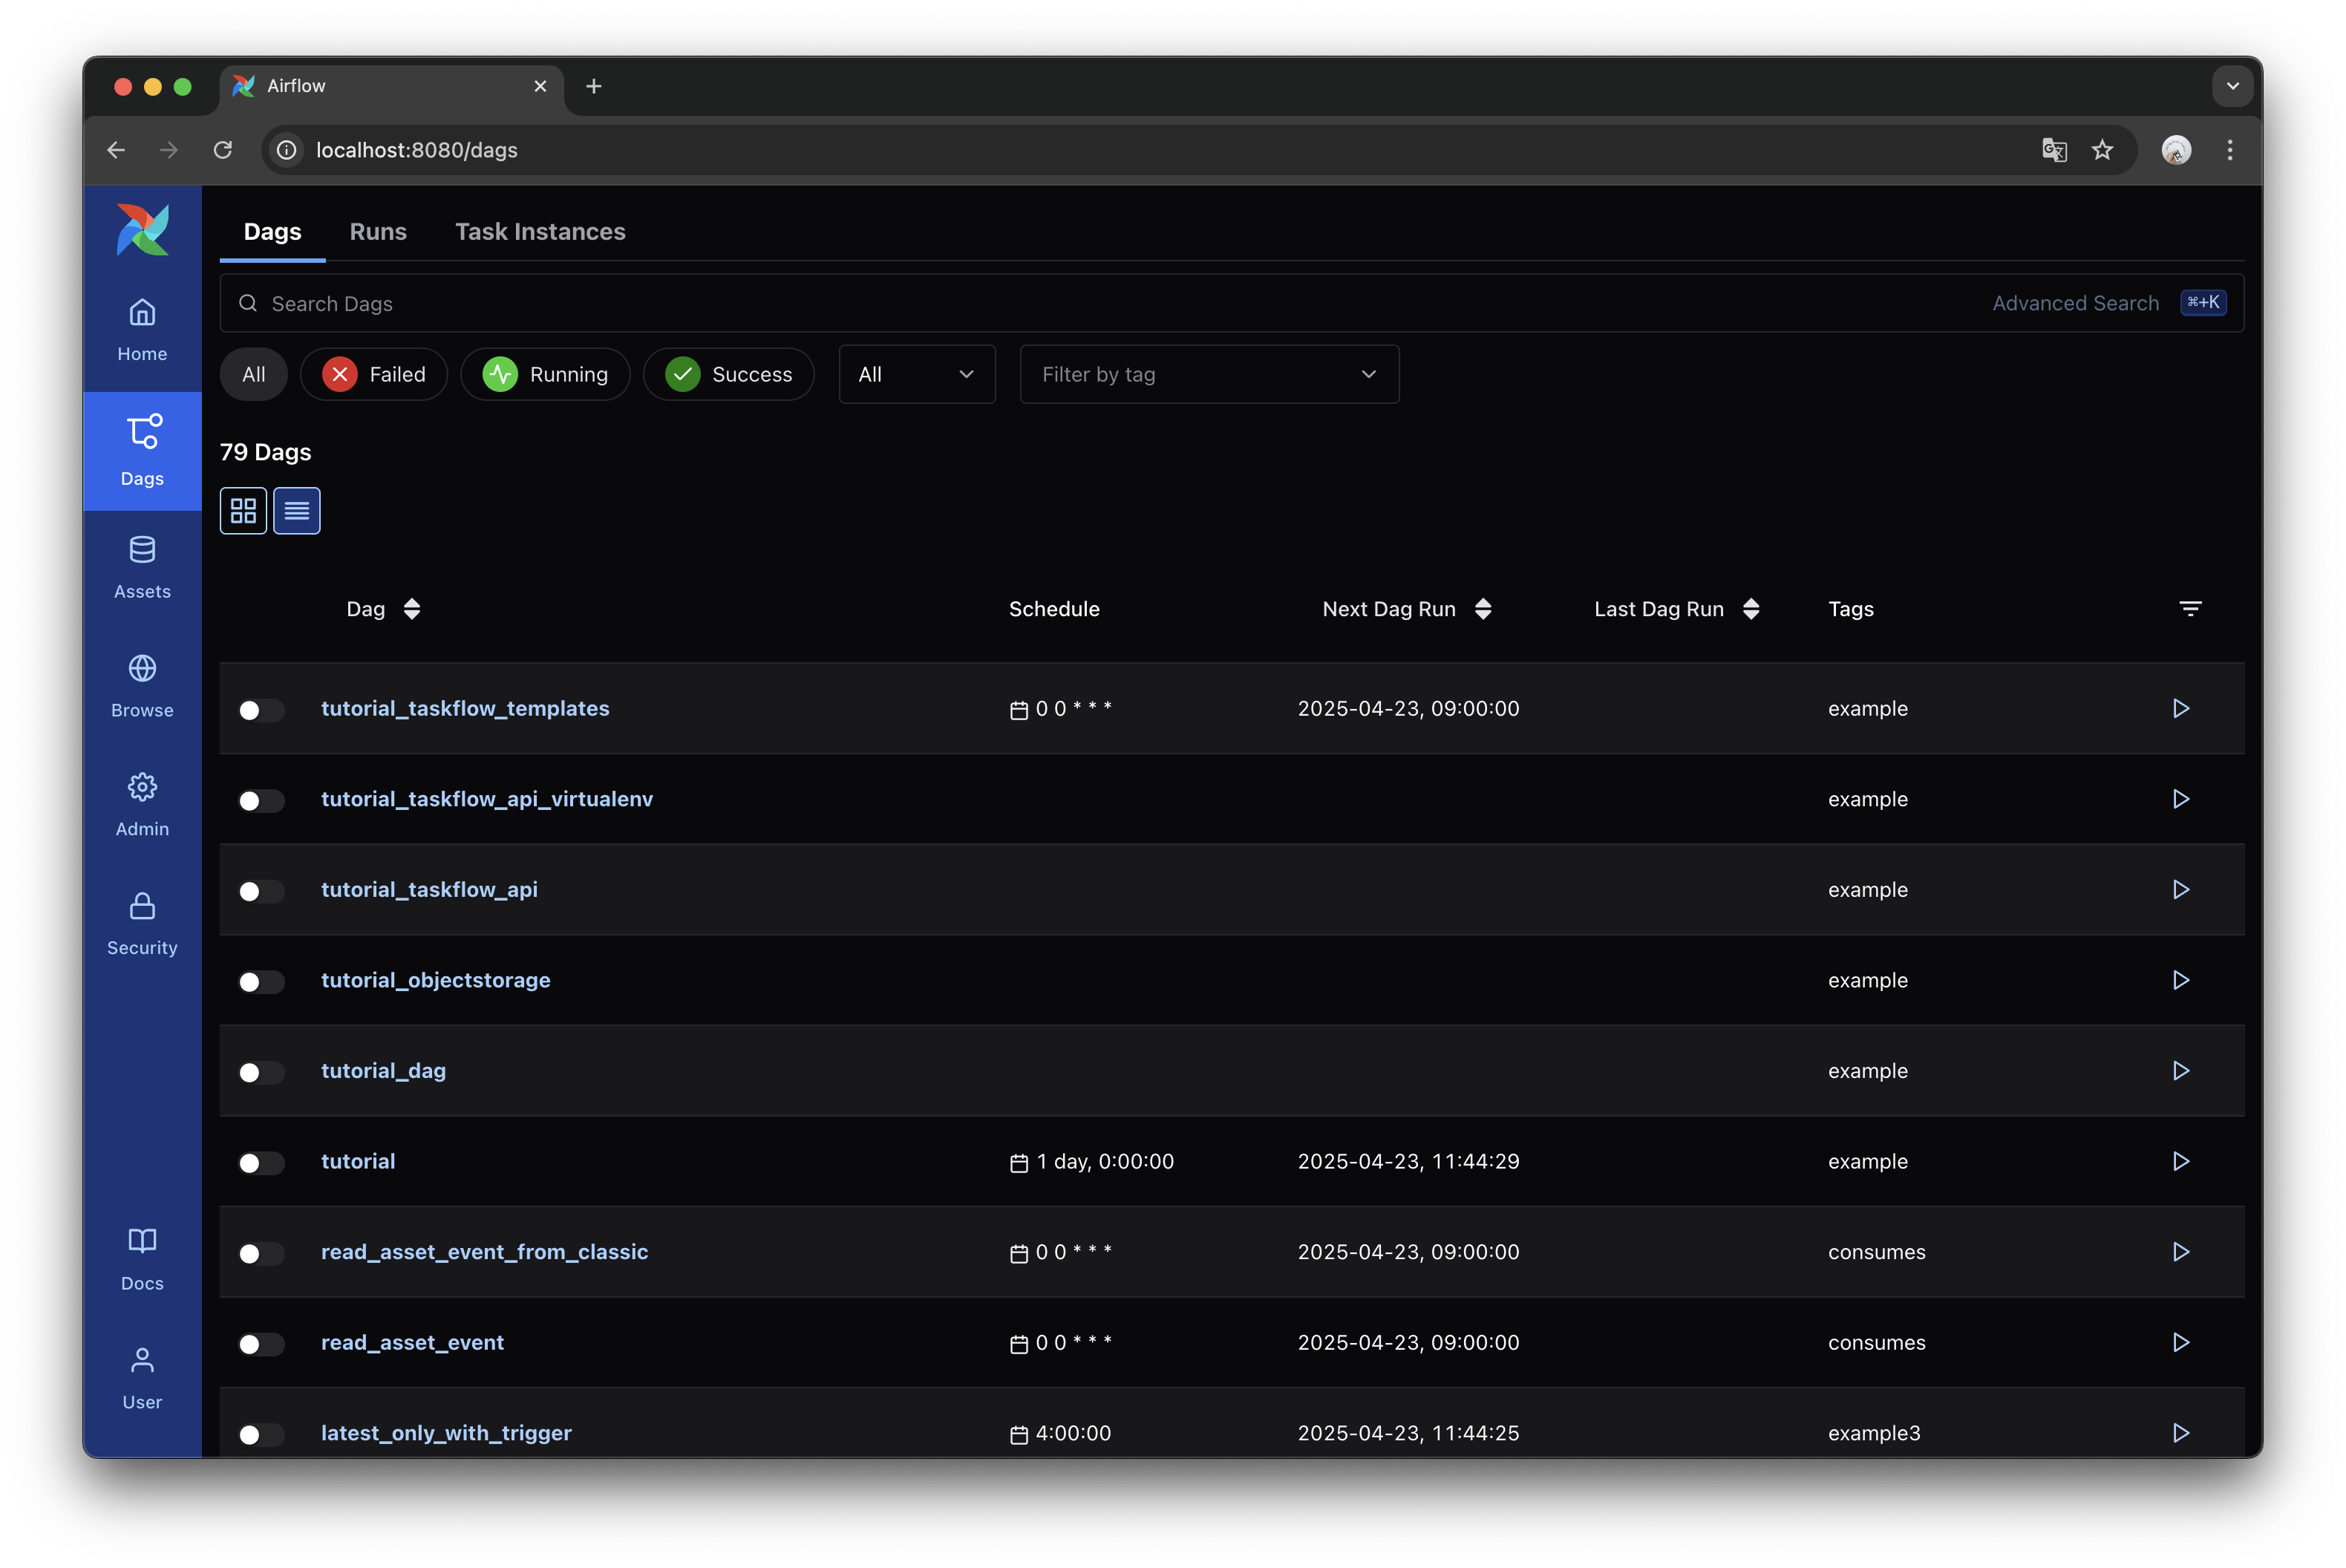Trigger the tutorial_objectstorage dag
The height and width of the screenshot is (1568, 2346).
tap(2180, 980)
